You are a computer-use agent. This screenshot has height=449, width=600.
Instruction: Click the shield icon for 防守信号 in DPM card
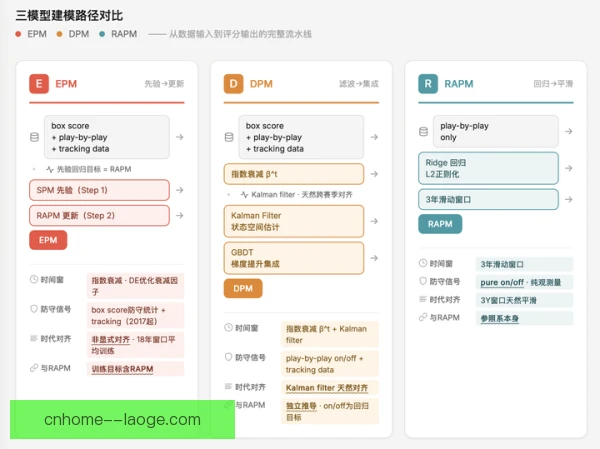pyautogui.click(x=228, y=357)
